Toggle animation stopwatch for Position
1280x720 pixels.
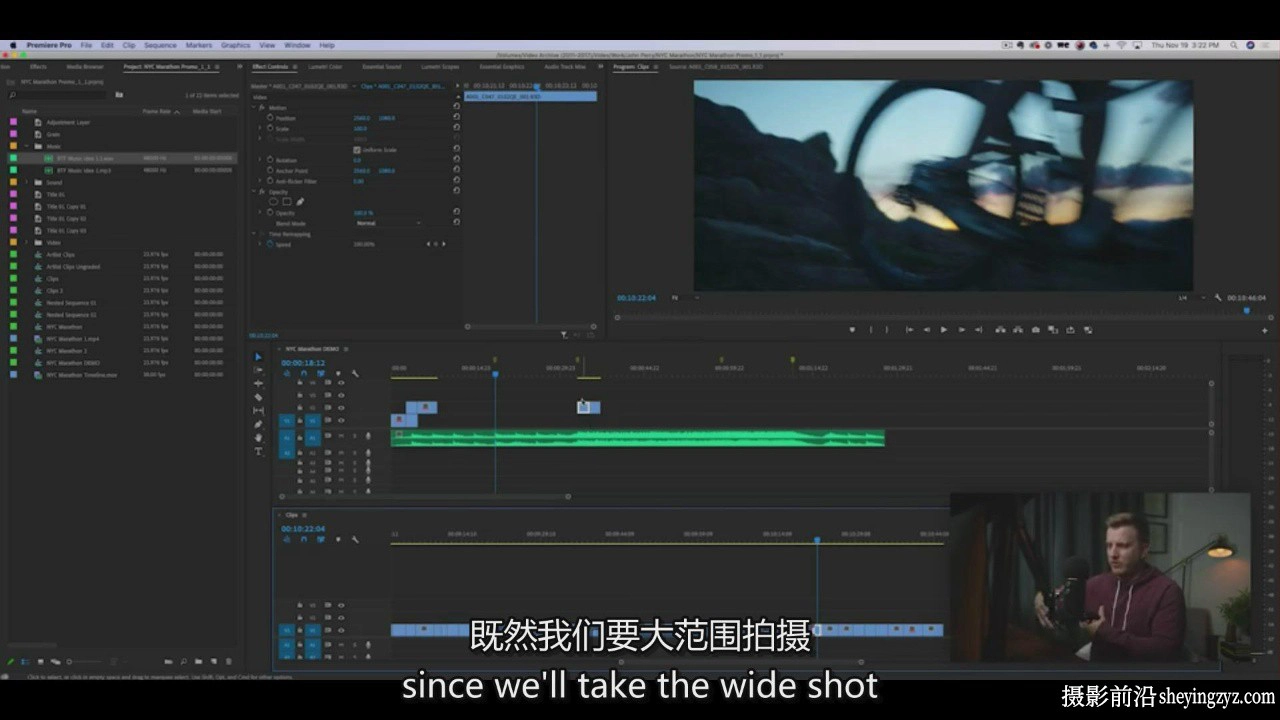[269, 118]
